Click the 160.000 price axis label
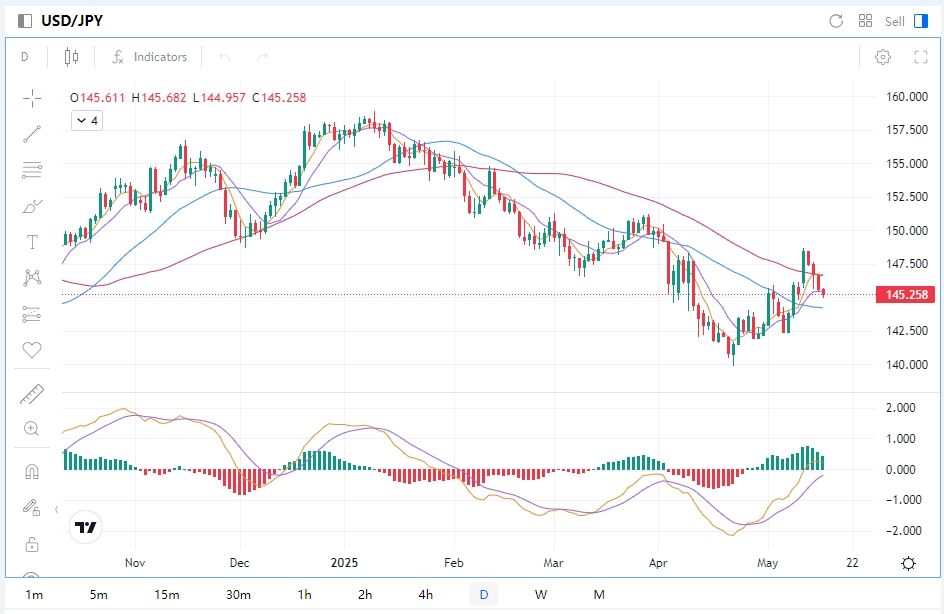The width and height of the screenshot is (944, 614). [x=907, y=96]
